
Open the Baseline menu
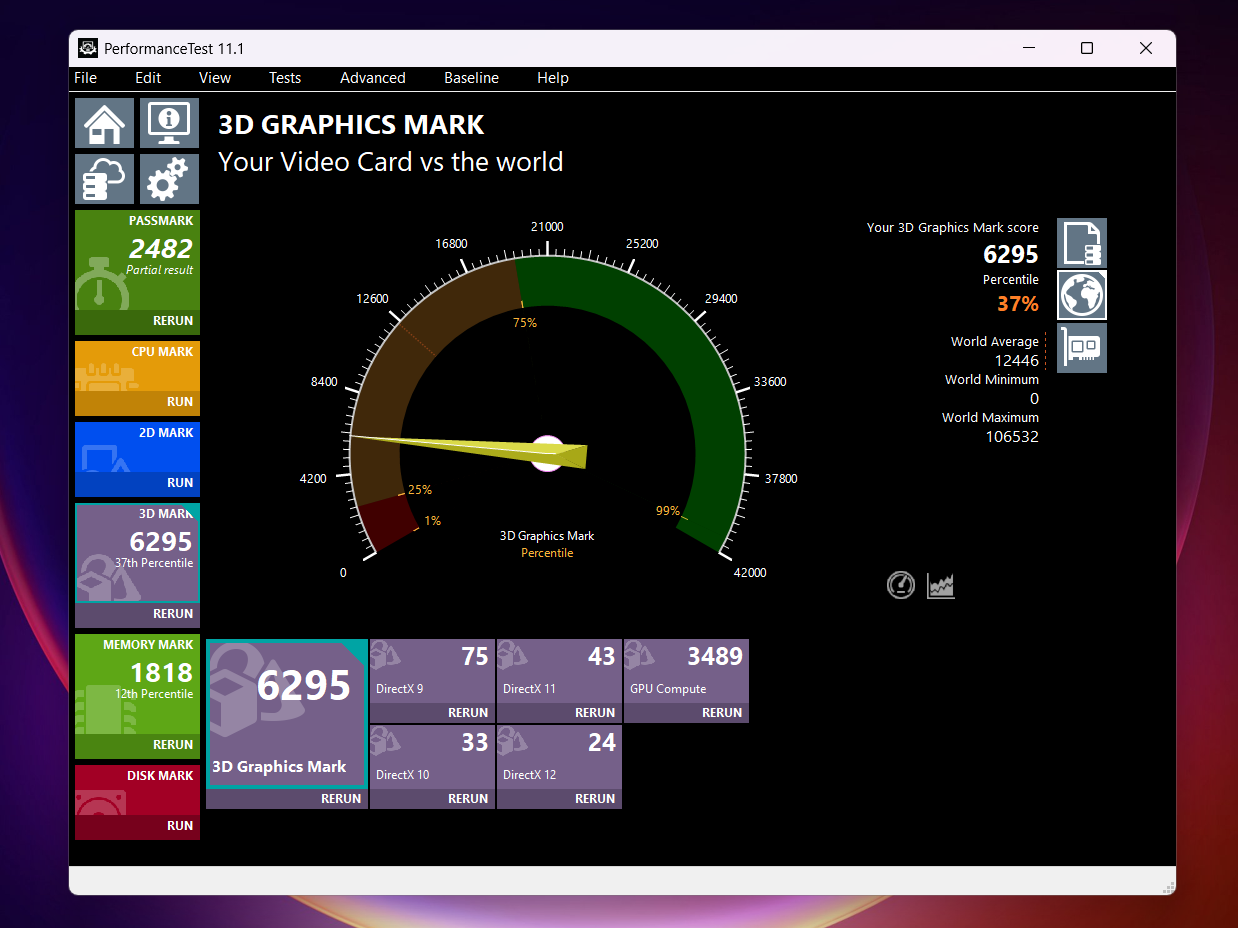pyautogui.click(x=471, y=78)
